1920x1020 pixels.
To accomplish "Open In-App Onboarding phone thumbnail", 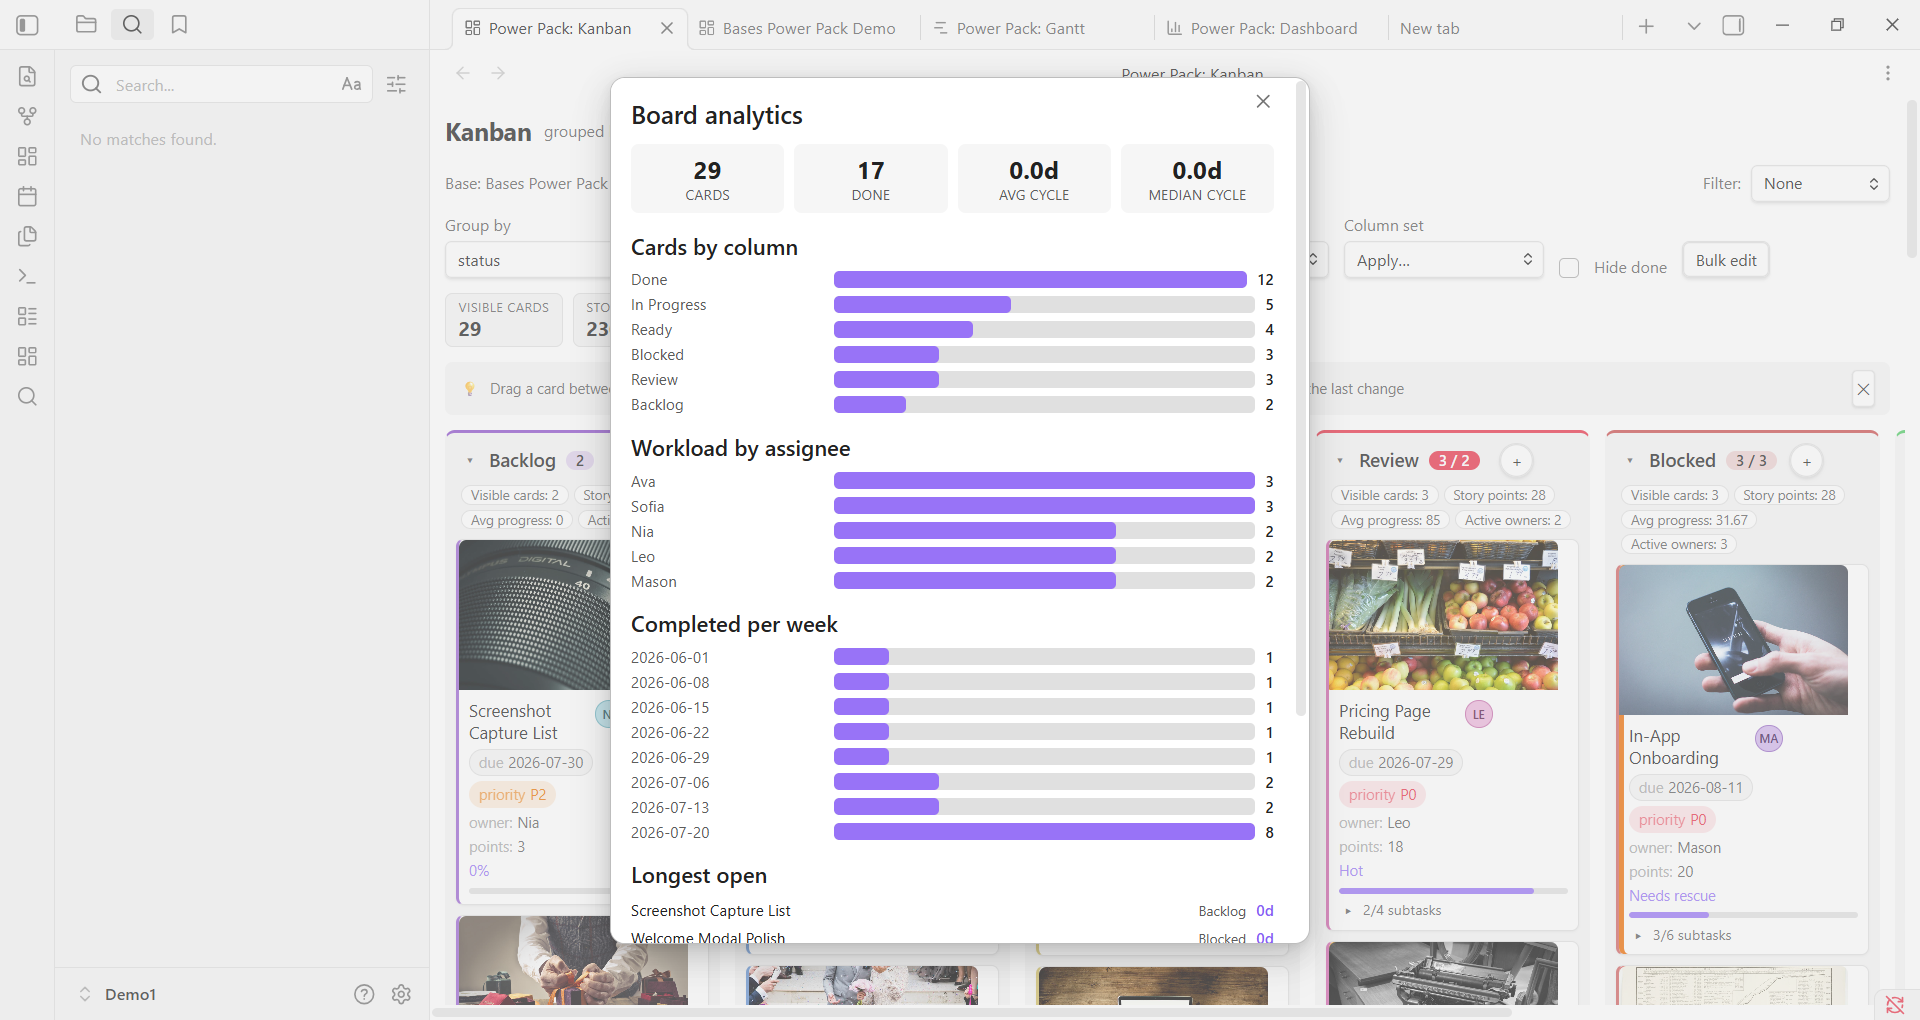I will click(1733, 640).
